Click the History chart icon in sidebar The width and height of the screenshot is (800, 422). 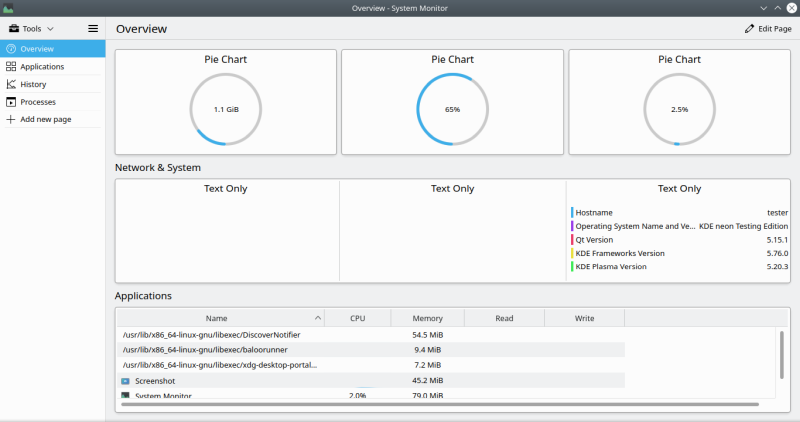coord(11,84)
